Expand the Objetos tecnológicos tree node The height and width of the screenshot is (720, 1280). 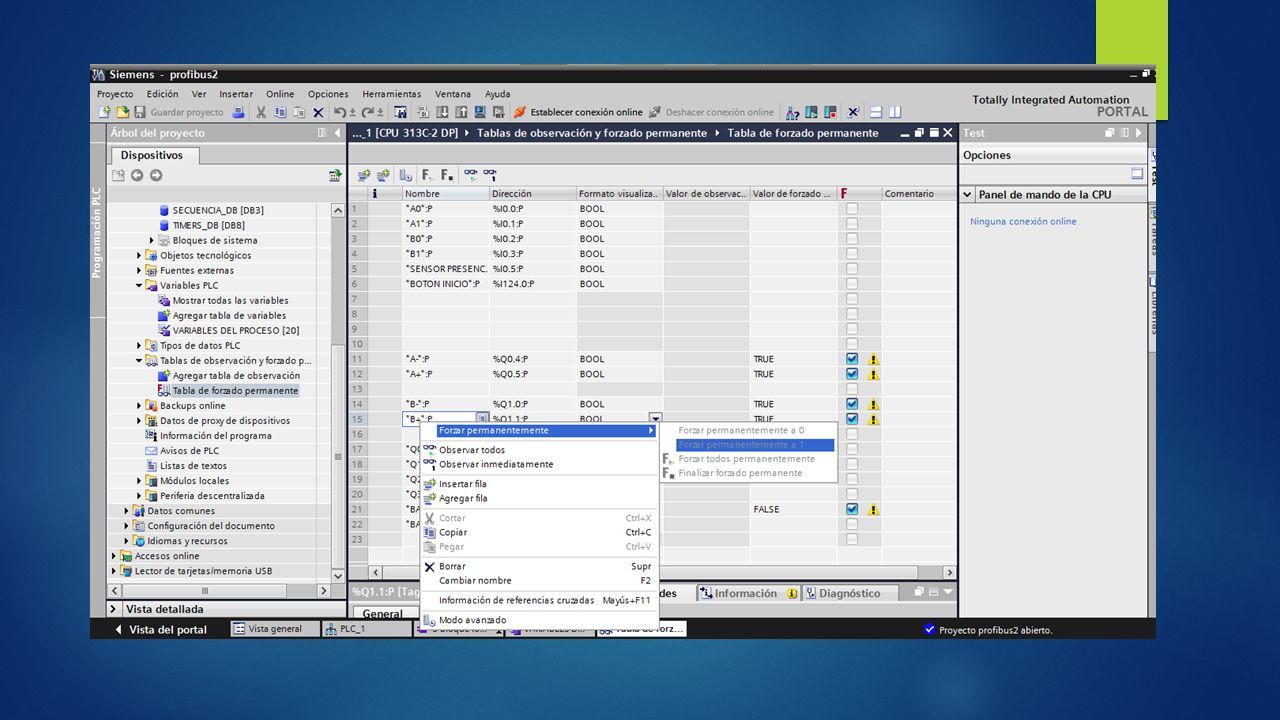pyautogui.click(x=140, y=255)
